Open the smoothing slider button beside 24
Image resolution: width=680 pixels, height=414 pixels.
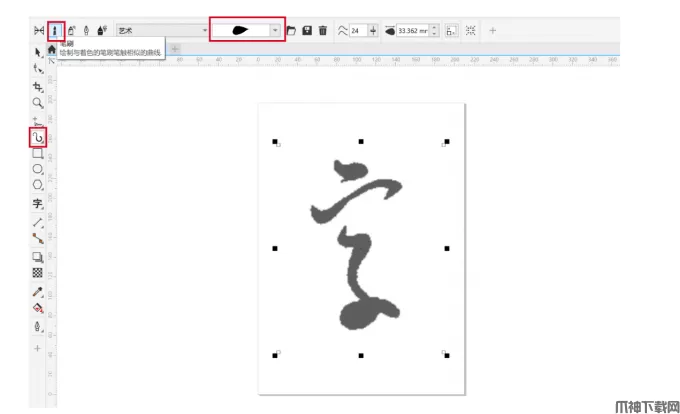pyautogui.click(x=373, y=30)
